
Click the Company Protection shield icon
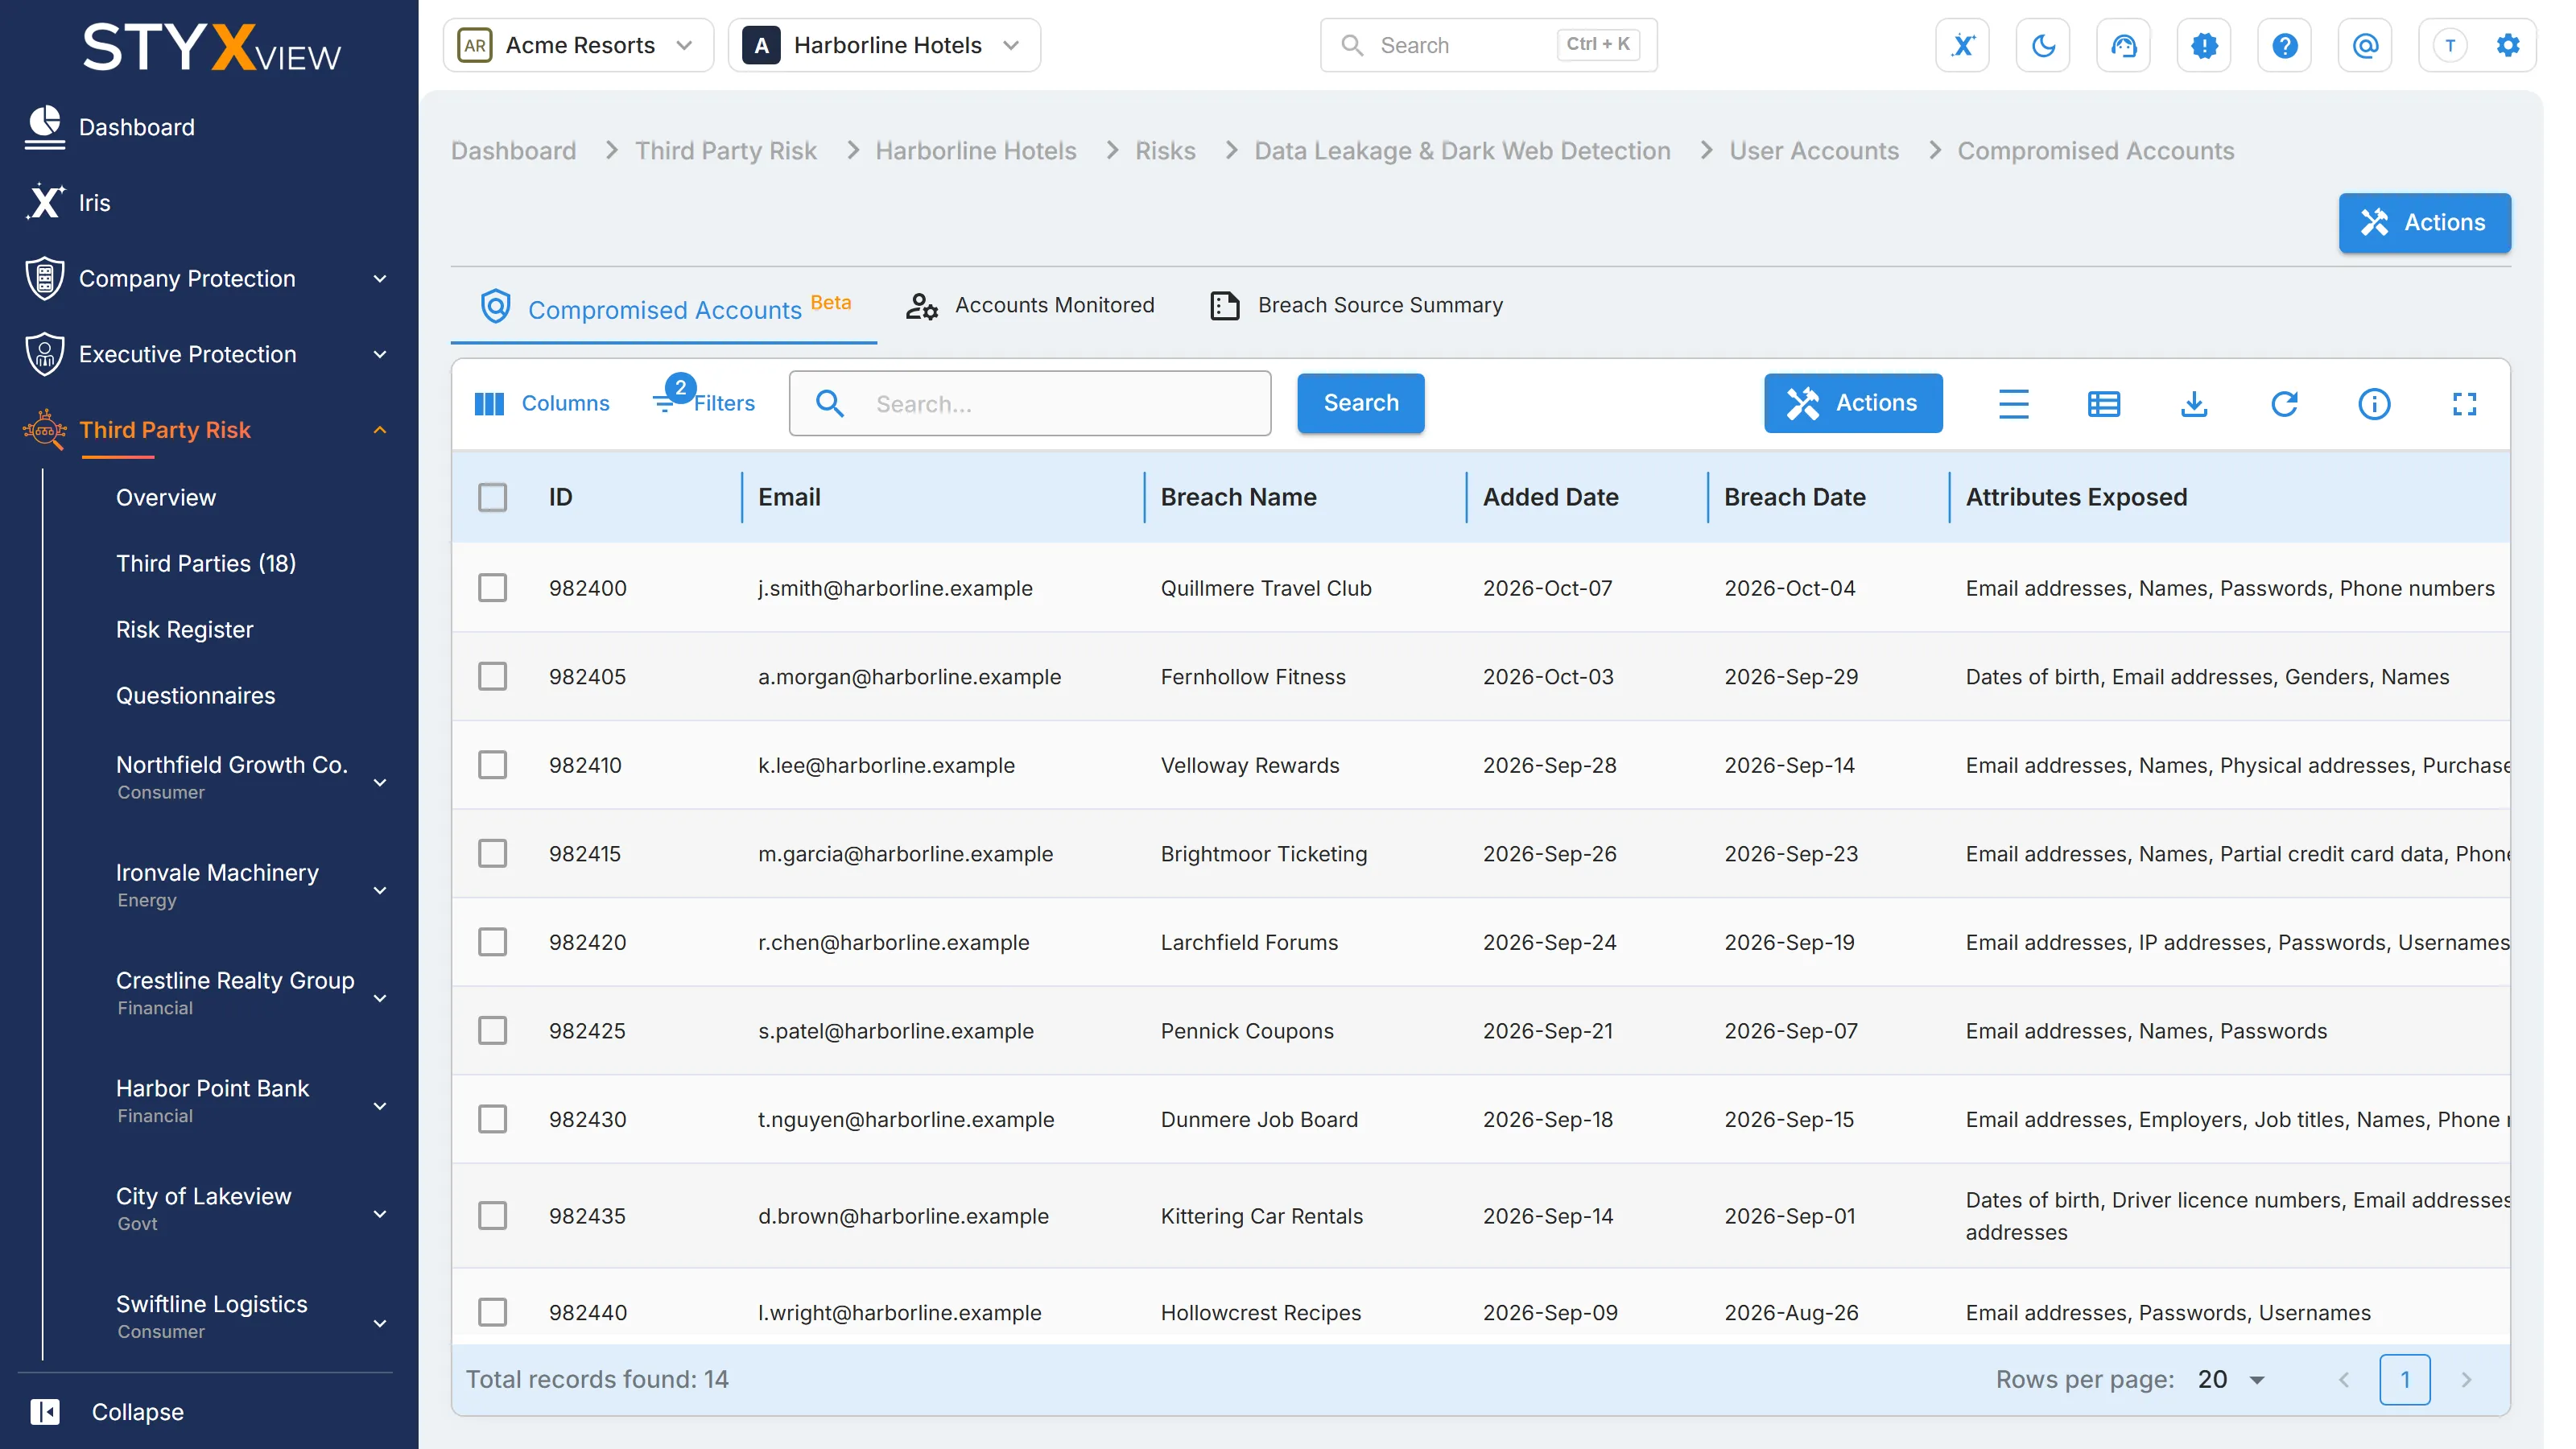45,278
